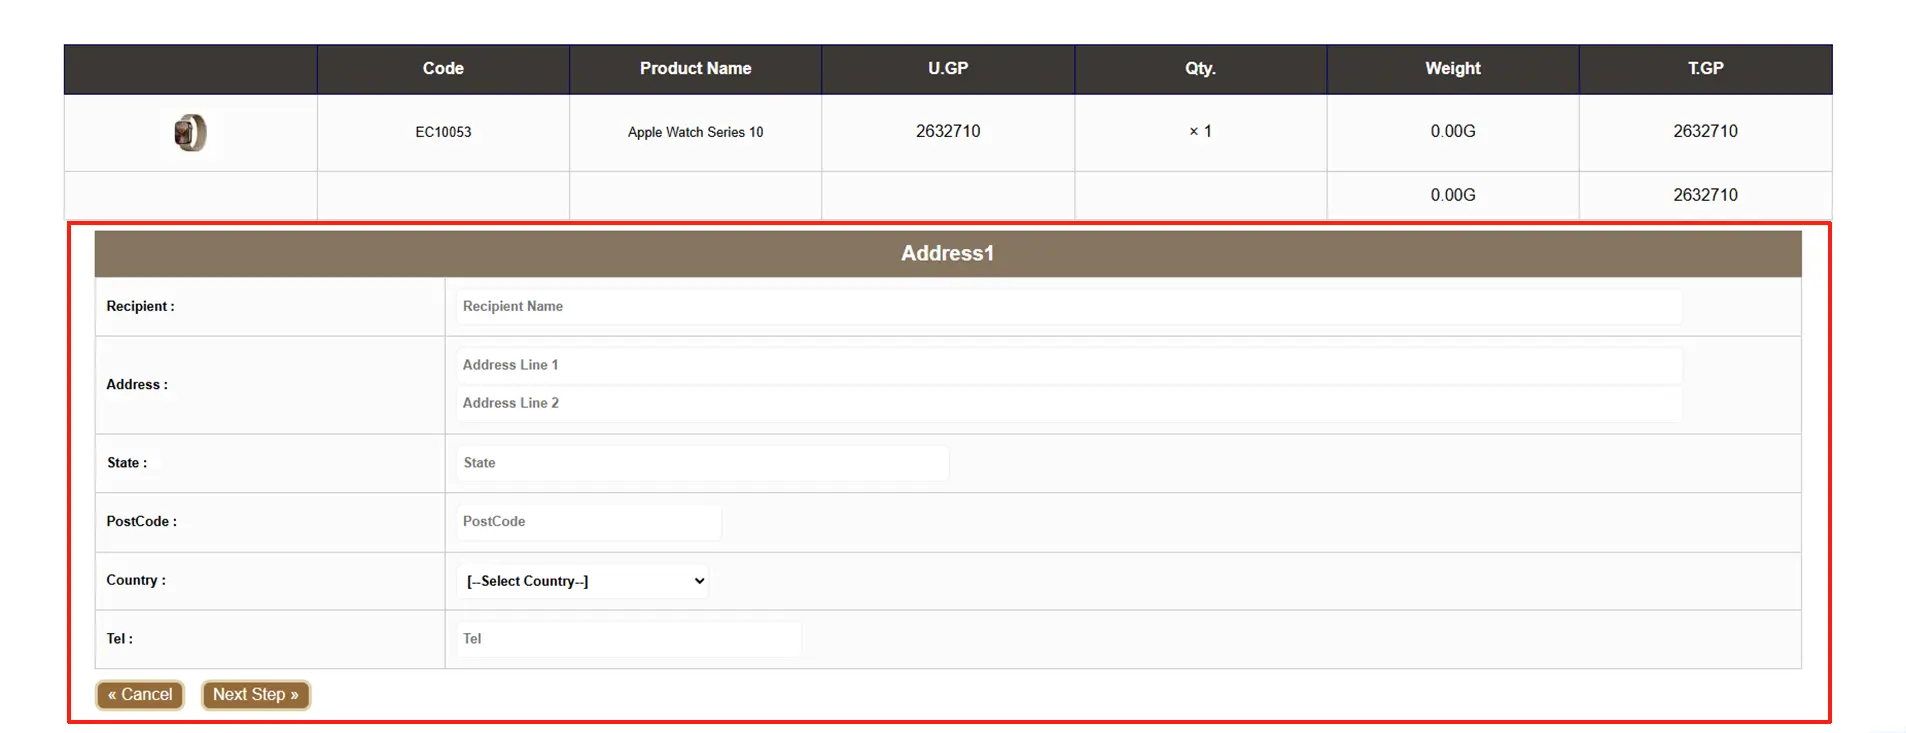Click the Tel input field

(628, 639)
